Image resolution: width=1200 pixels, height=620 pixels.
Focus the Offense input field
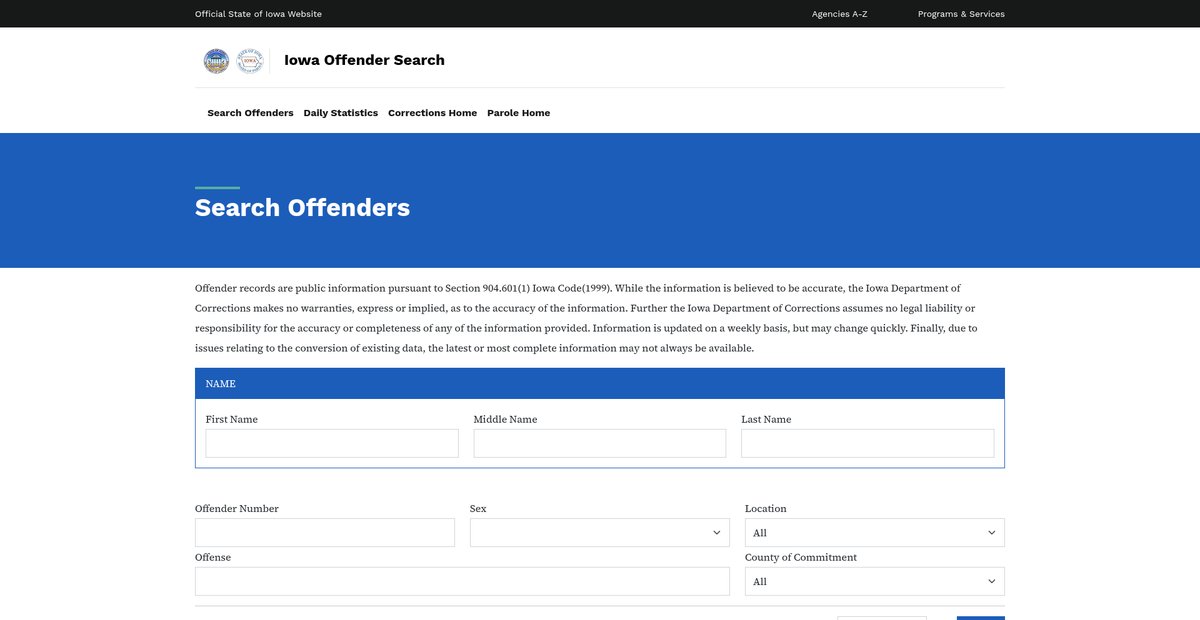(462, 582)
